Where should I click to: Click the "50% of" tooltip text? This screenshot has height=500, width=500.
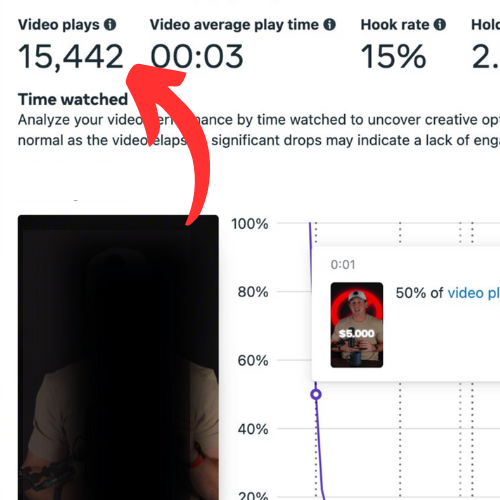coord(419,293)
